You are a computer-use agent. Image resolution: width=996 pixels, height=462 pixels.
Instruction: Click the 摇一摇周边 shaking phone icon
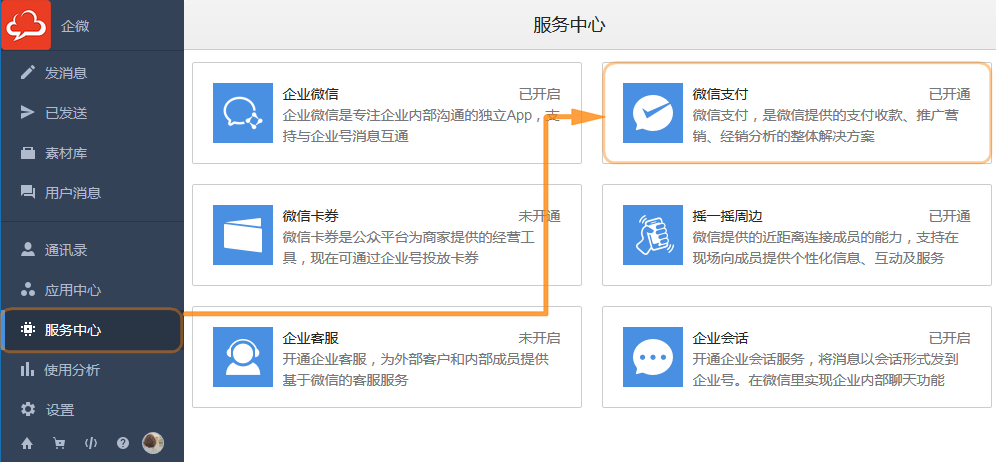point(652,235)
